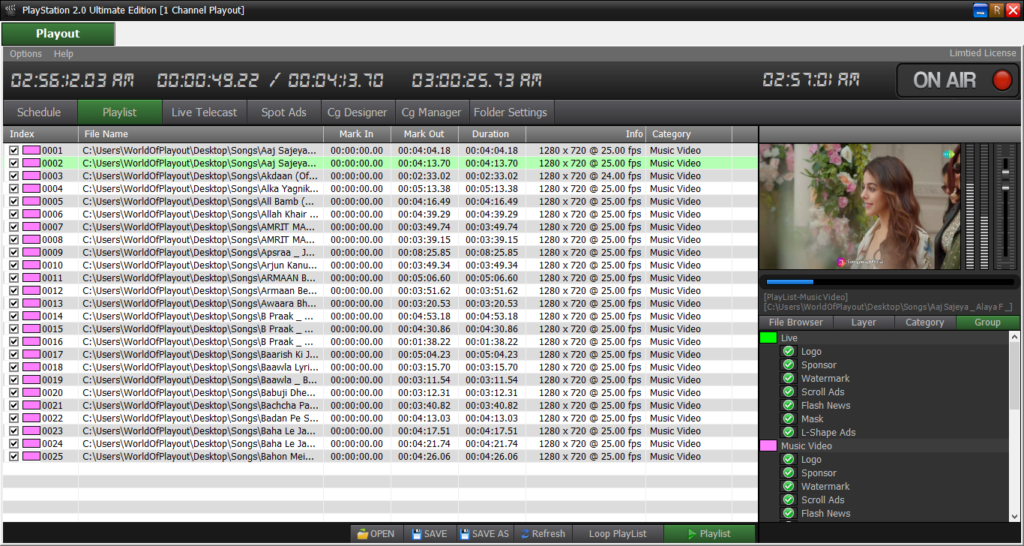Click the Group list scrollbar down arrow
This screenshot has height=546, width=1024.
pyautogui.click(x=1014, y=515)
